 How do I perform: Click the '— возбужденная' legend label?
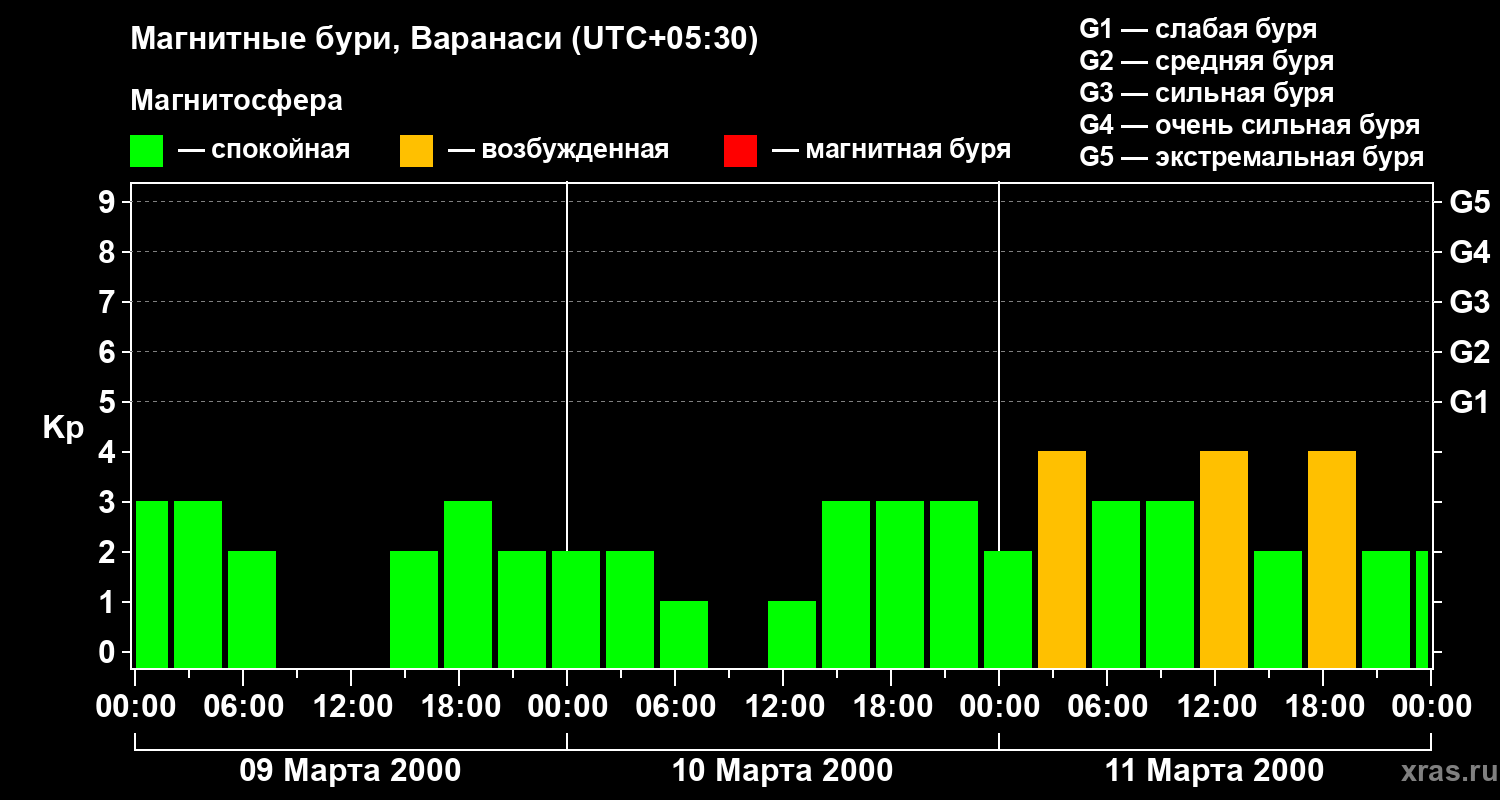pos(558,150)
